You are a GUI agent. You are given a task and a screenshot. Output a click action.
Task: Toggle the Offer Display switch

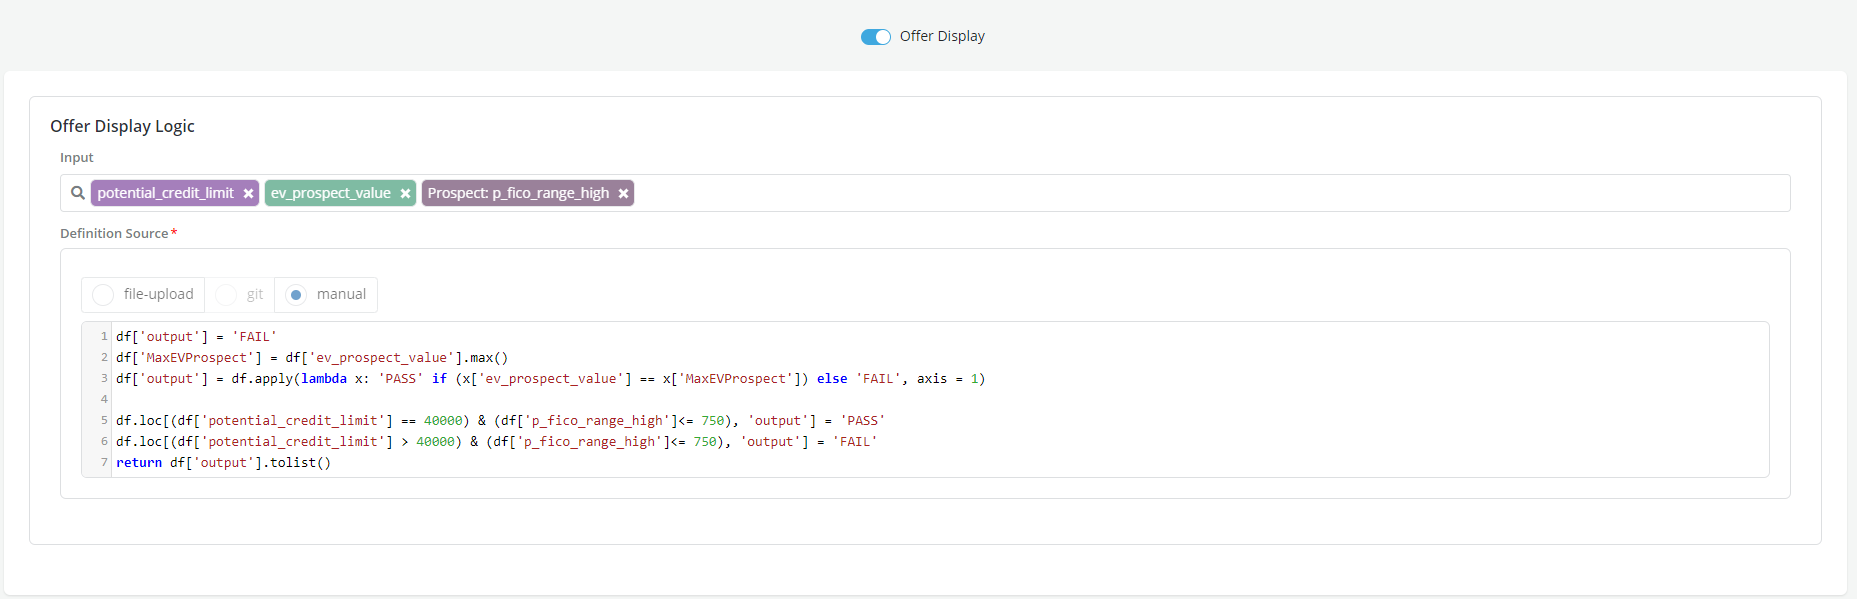click(875, 37)
